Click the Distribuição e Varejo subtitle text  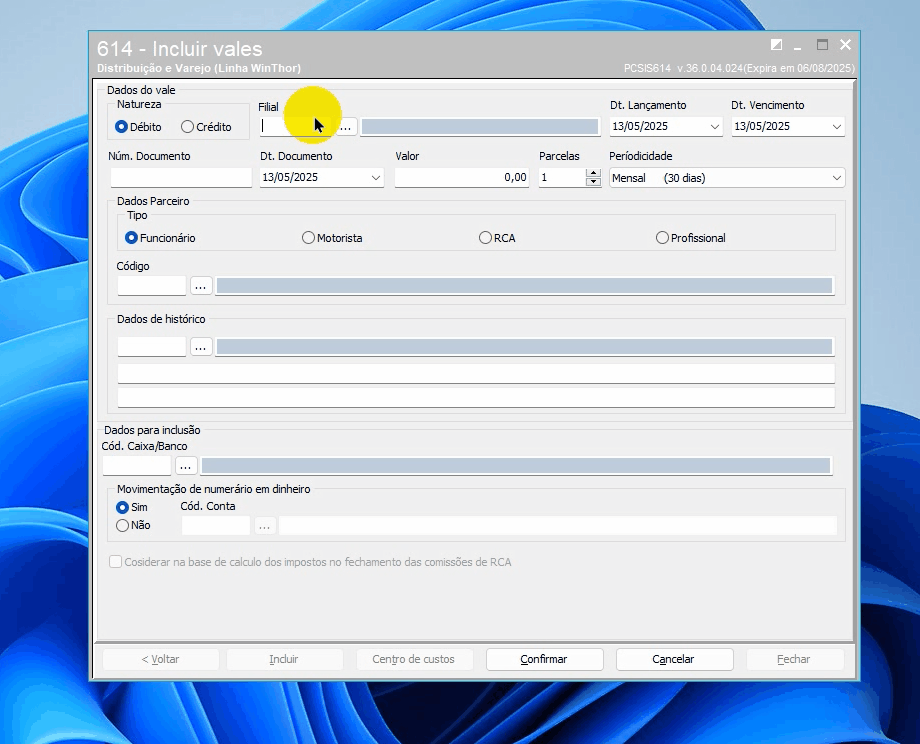coord(199,69)
